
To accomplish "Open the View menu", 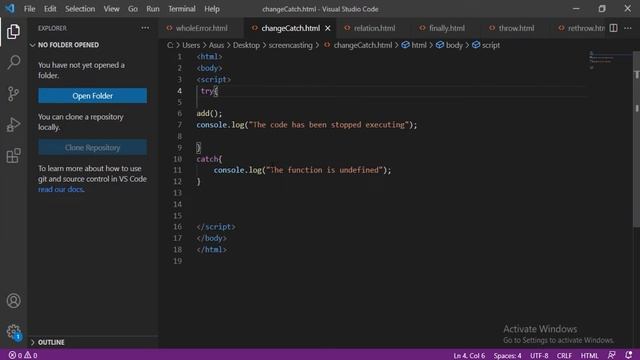I will click(111, 9).
